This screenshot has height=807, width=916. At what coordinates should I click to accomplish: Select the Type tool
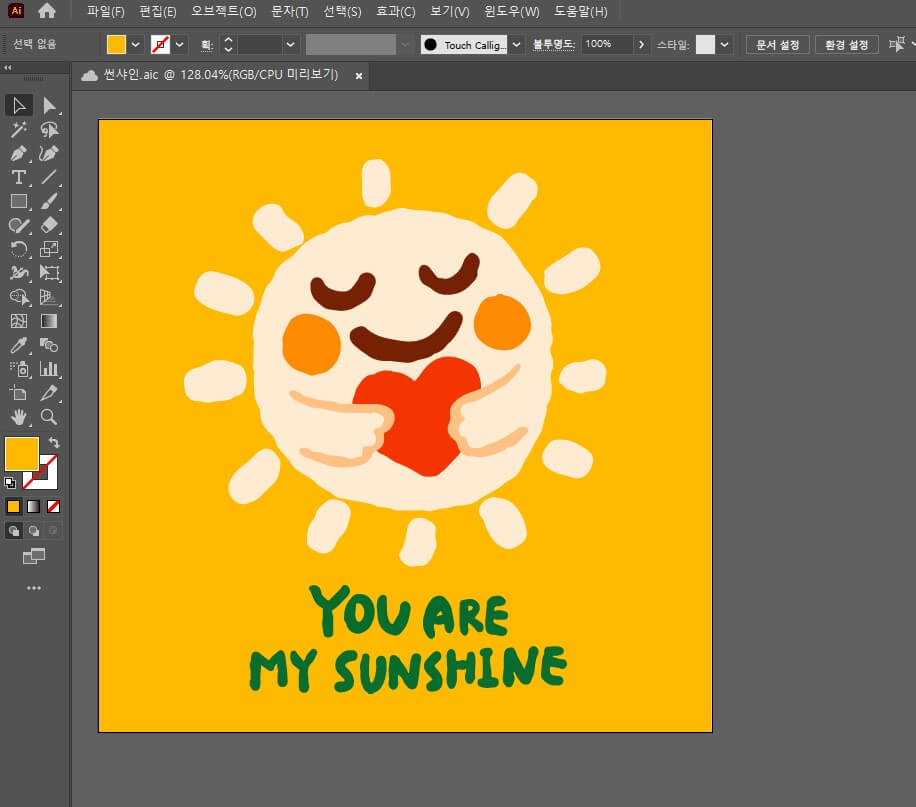click(18, 177)
